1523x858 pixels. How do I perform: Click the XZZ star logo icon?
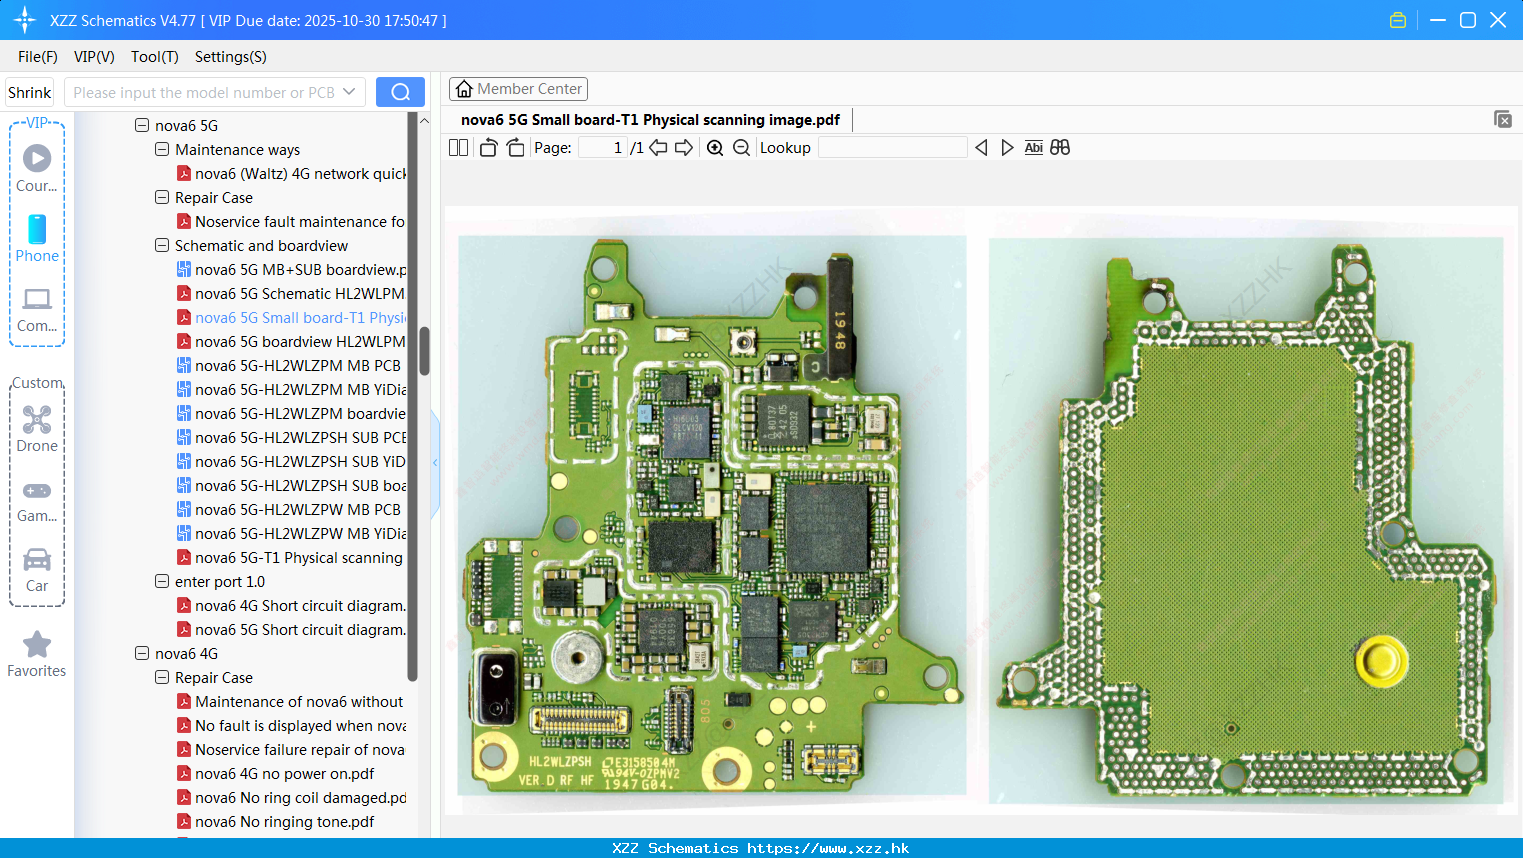[25, 20]
